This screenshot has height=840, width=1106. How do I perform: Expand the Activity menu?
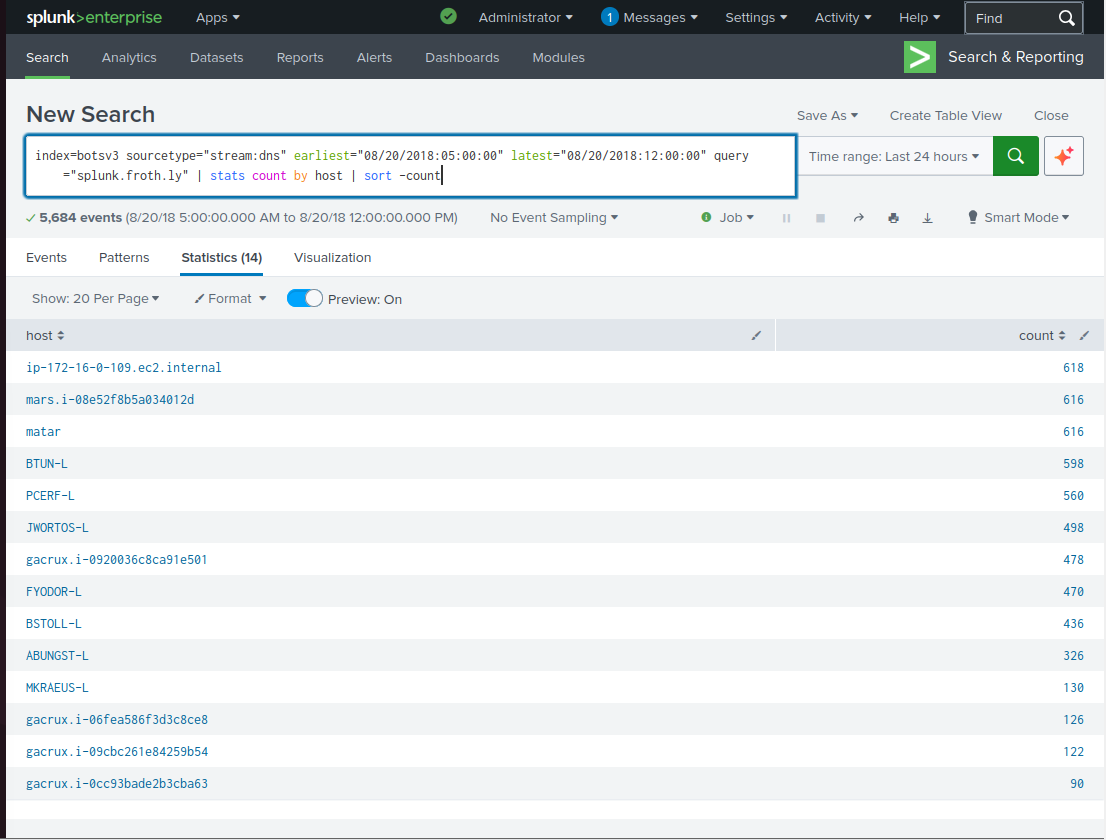843,18
